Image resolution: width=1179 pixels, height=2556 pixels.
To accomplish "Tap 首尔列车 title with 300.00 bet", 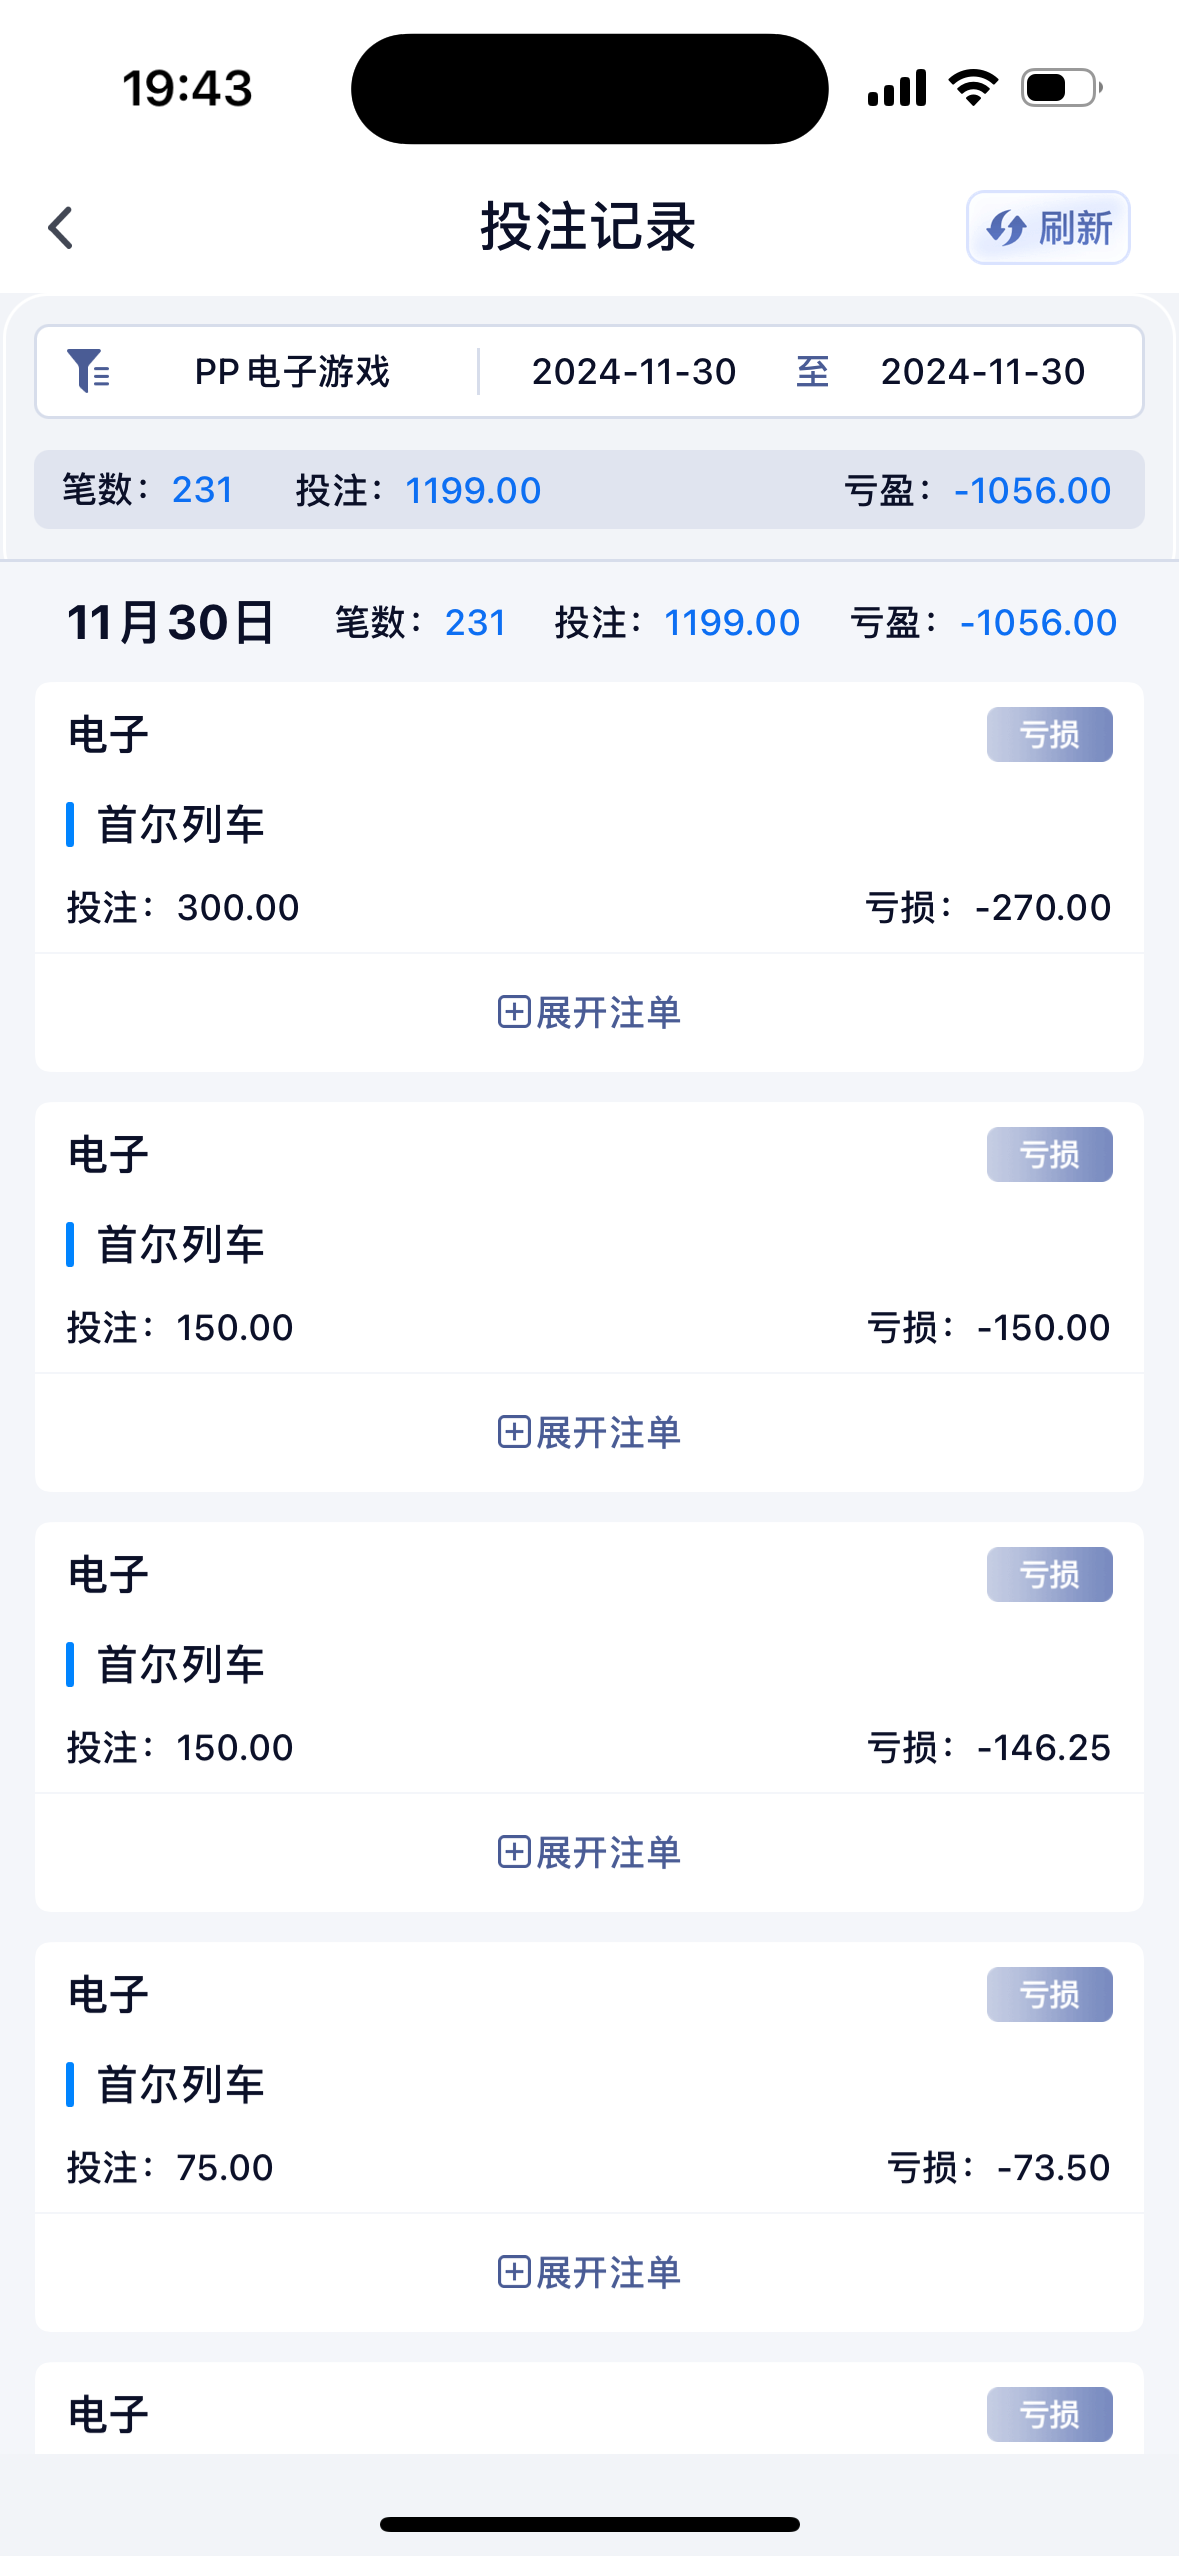I will pyautogui.click(x=180, y=825).
